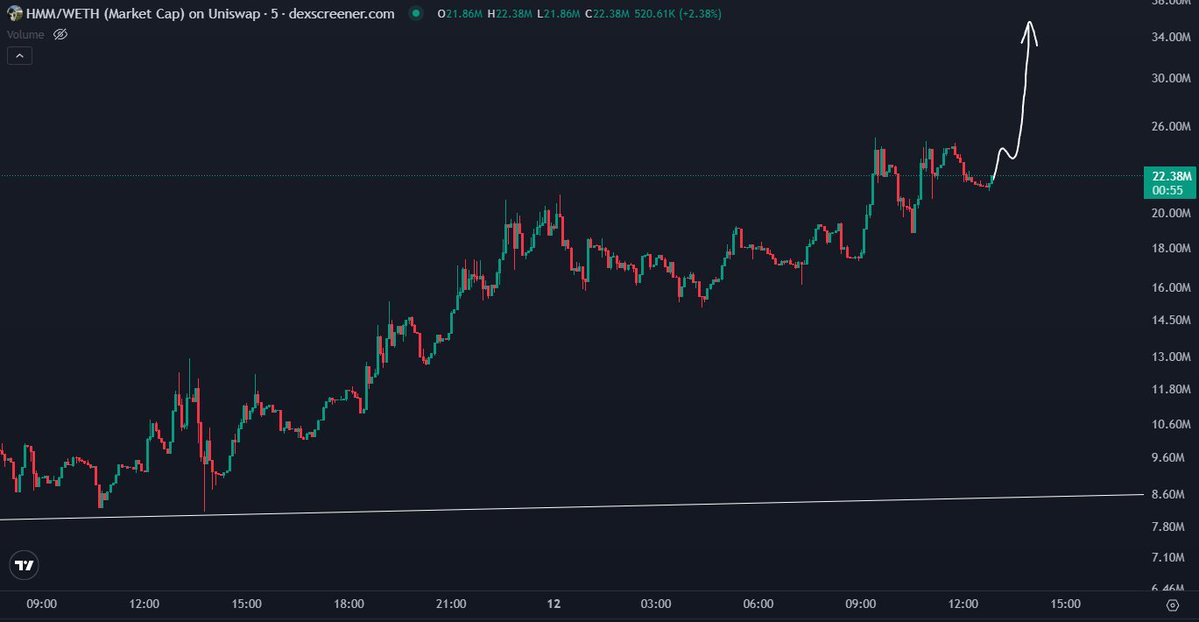The image size is (1199, 622).
Task: Click the 12:00 label after date 12 on the time axis
Action: 963,604
